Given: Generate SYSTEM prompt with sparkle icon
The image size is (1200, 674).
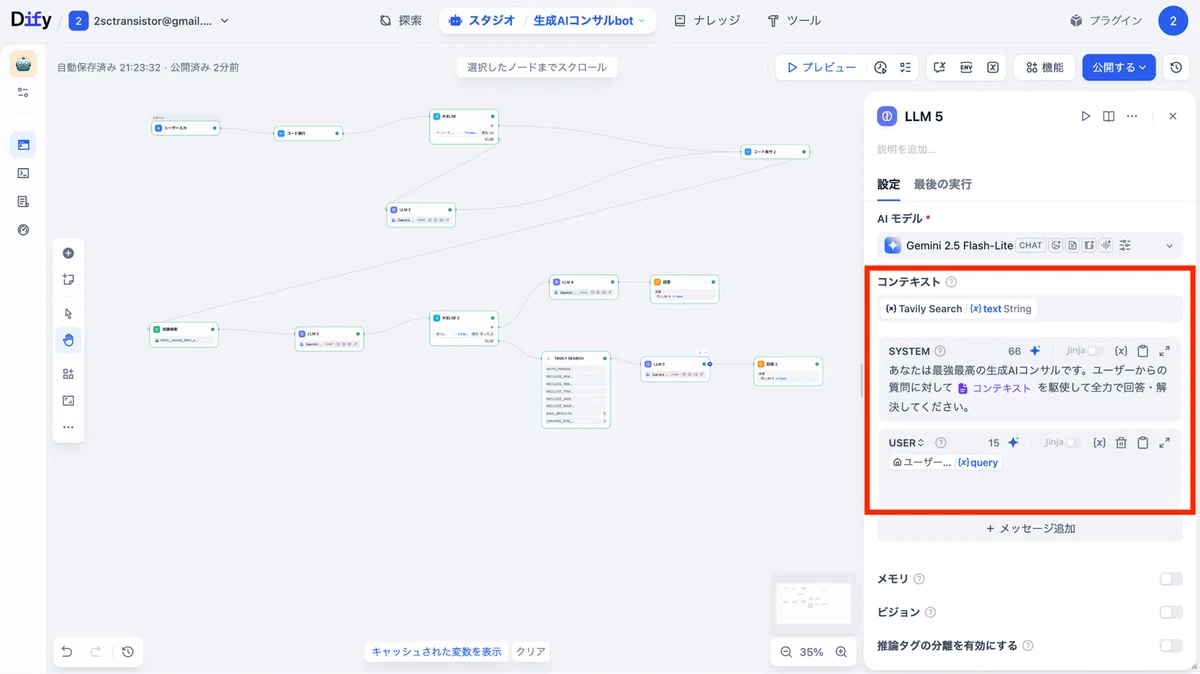Looking at the screenshot, I should pos(1035,351).
